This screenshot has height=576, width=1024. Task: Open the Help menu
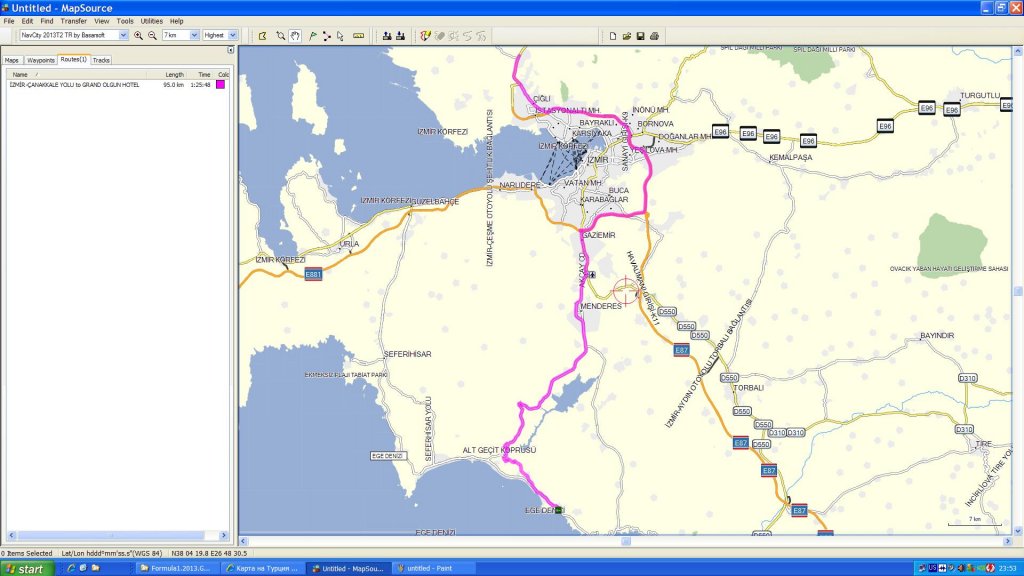point(176,21)
